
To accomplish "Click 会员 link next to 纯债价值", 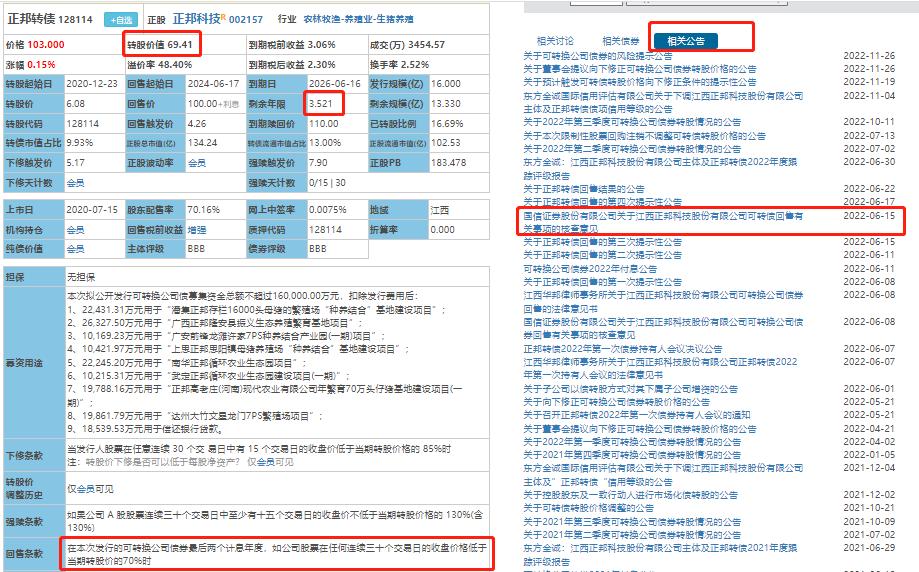I will point(75,247).
